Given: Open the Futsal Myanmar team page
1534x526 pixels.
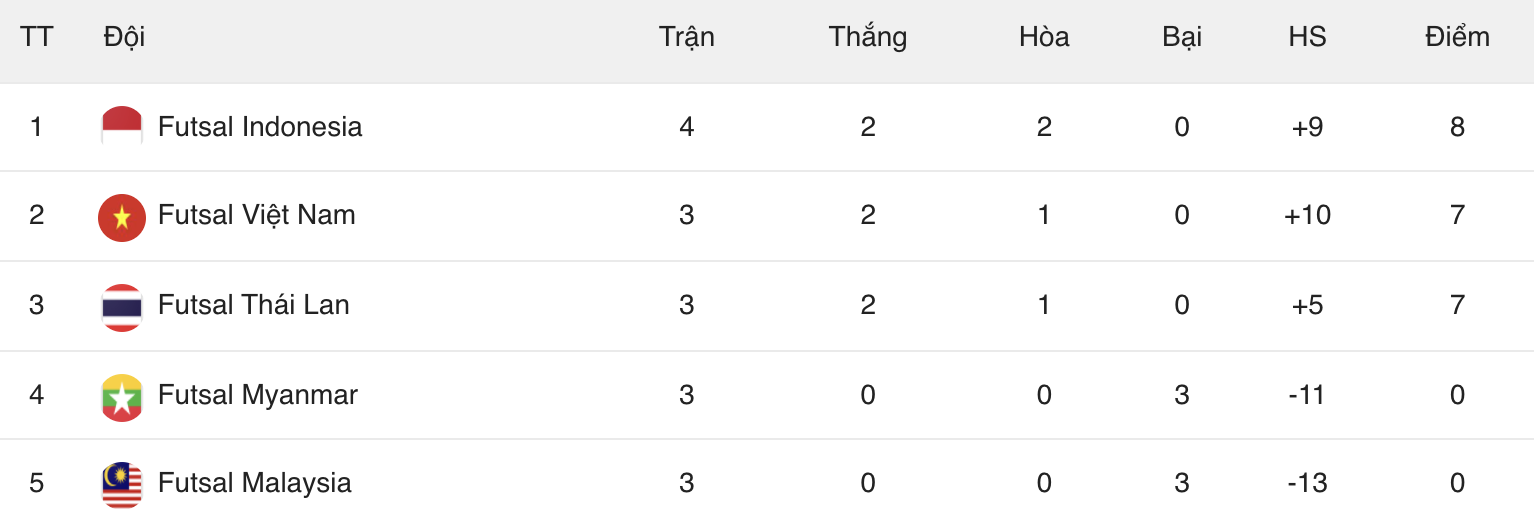Looking at the screenshot, I should point(258,395).
